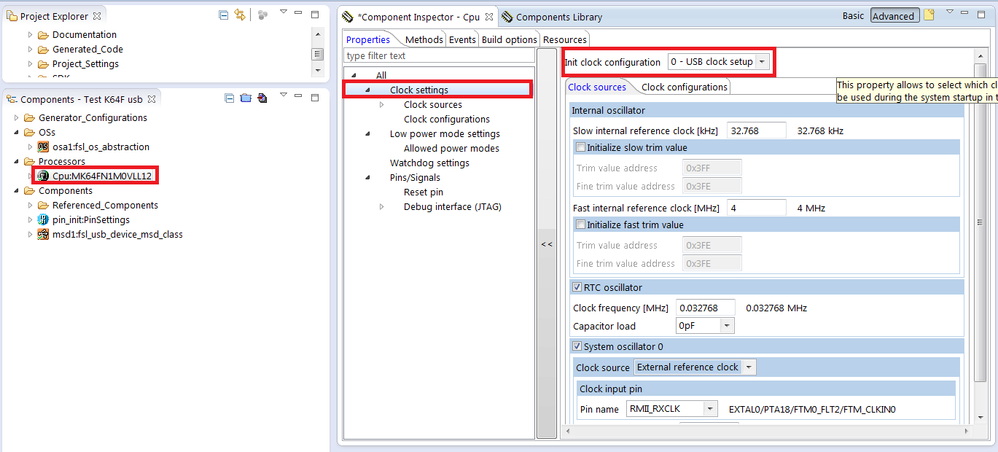Uncheck the RTC oscillator checkbox
The height and width of the screenshot is (452, 998).
[x=577, y=287]
